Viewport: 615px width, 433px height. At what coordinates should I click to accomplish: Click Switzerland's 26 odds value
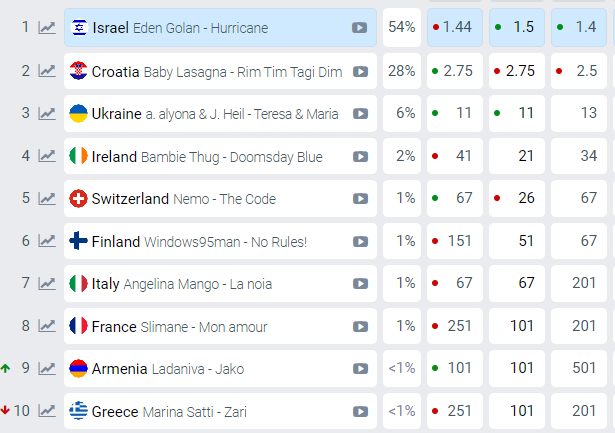coord(517,199)
